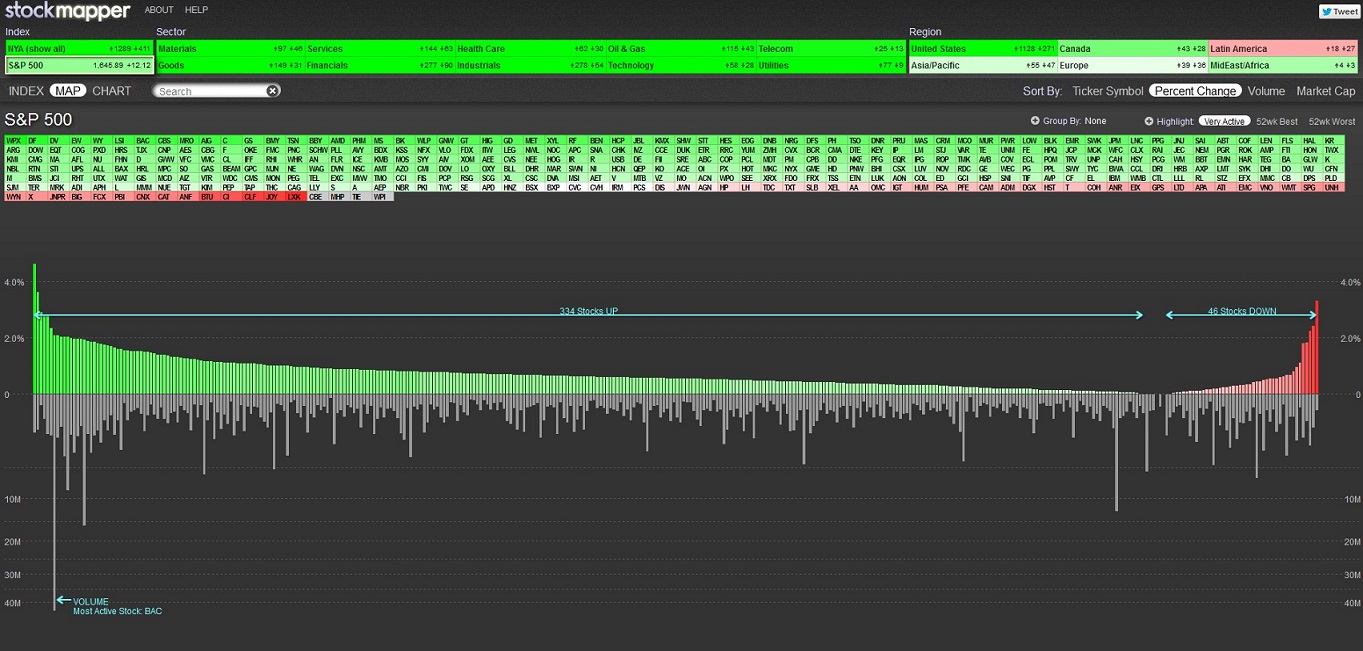This screenshot has height=651, width=1363.
Task: Highlight 52wk Worst stocks
Action: tap(1332, 121)
